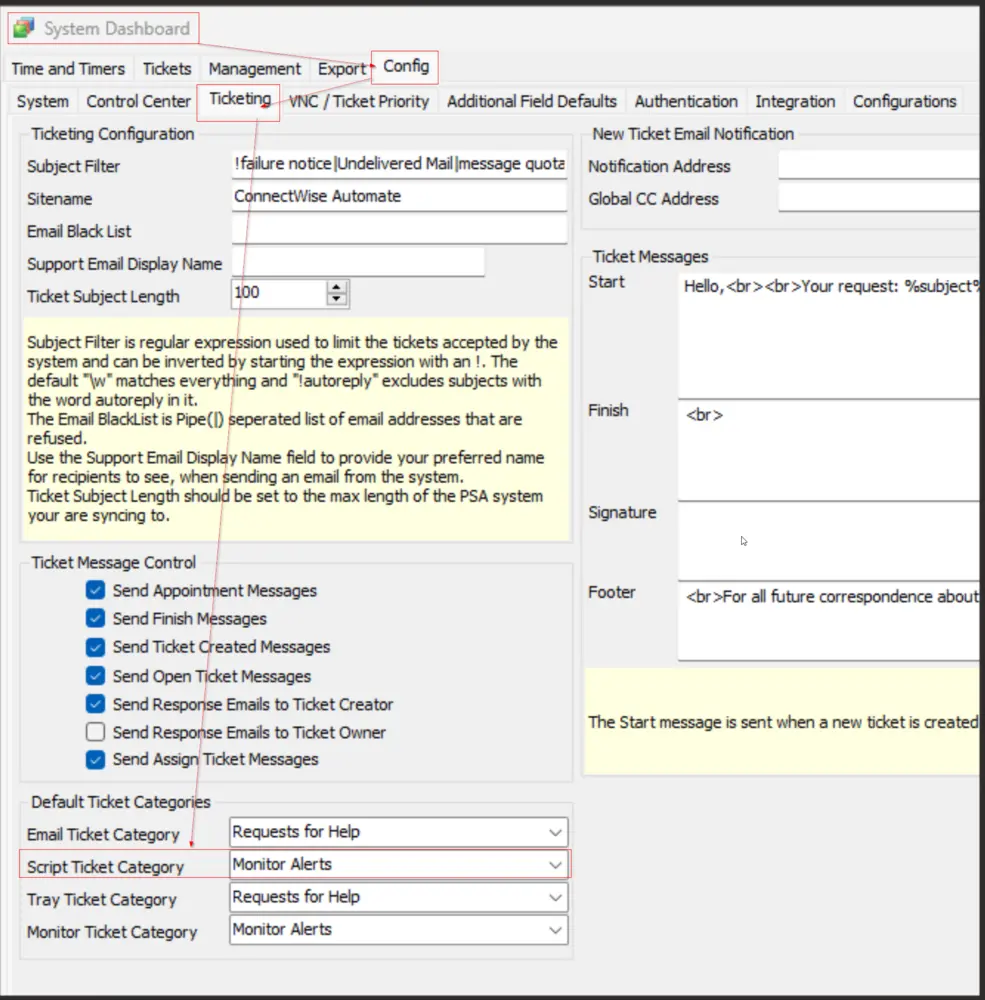Click inside the Start message box
The width and height of the screenshot is (985, 1000).
(828, 335)
